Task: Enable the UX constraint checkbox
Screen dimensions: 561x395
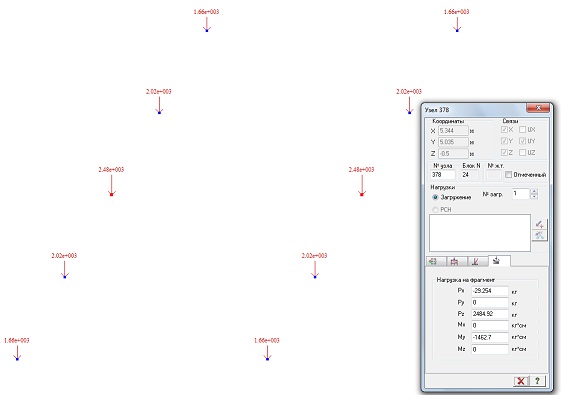Action: click(522, 130)
